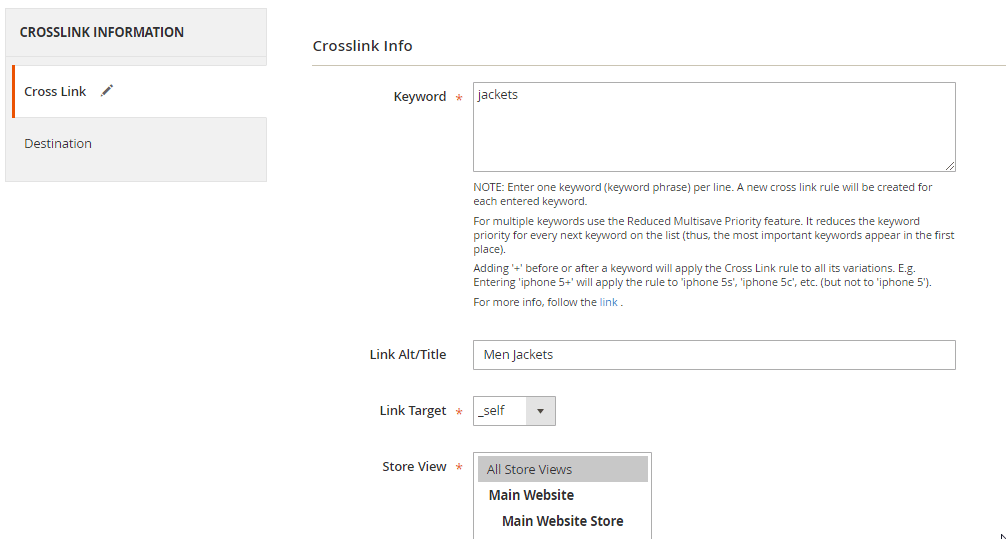
Task: Click the Link Target label
Action: click(413, 411)
